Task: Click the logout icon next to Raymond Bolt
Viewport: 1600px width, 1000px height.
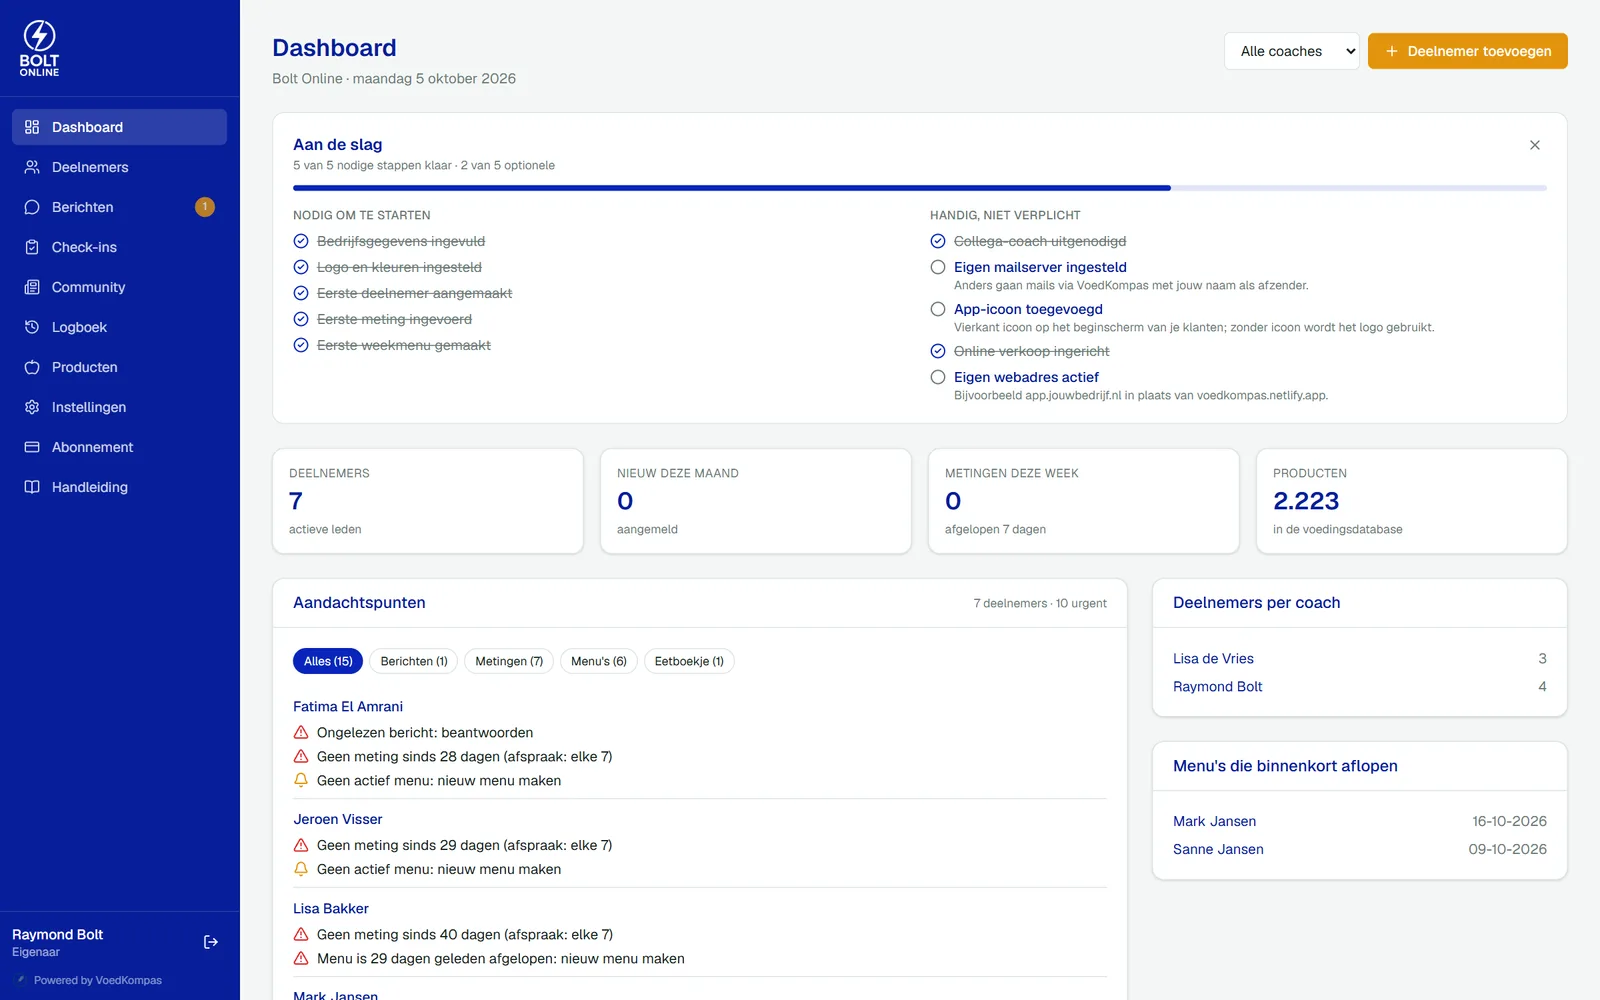Action: pyautogui.click(x=211, y=942)
